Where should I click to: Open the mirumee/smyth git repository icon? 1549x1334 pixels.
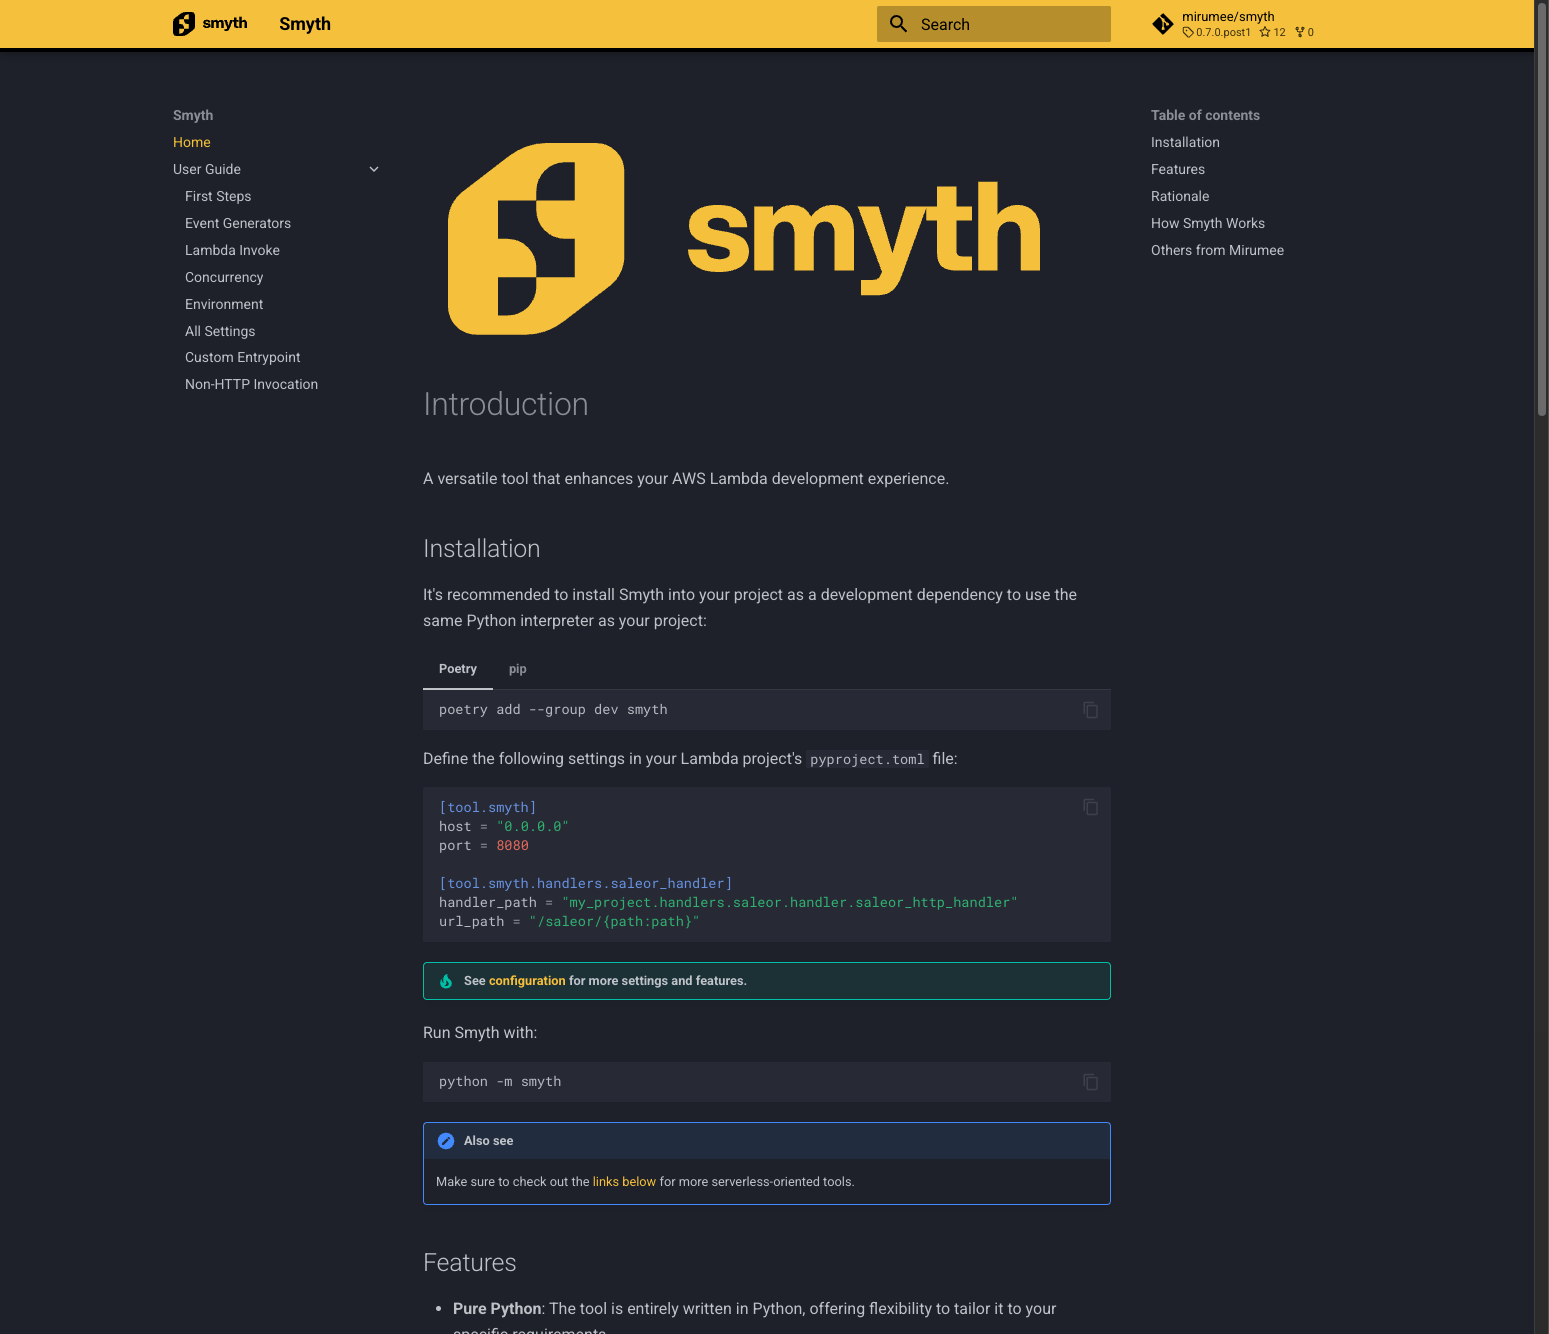(1162, 24)
